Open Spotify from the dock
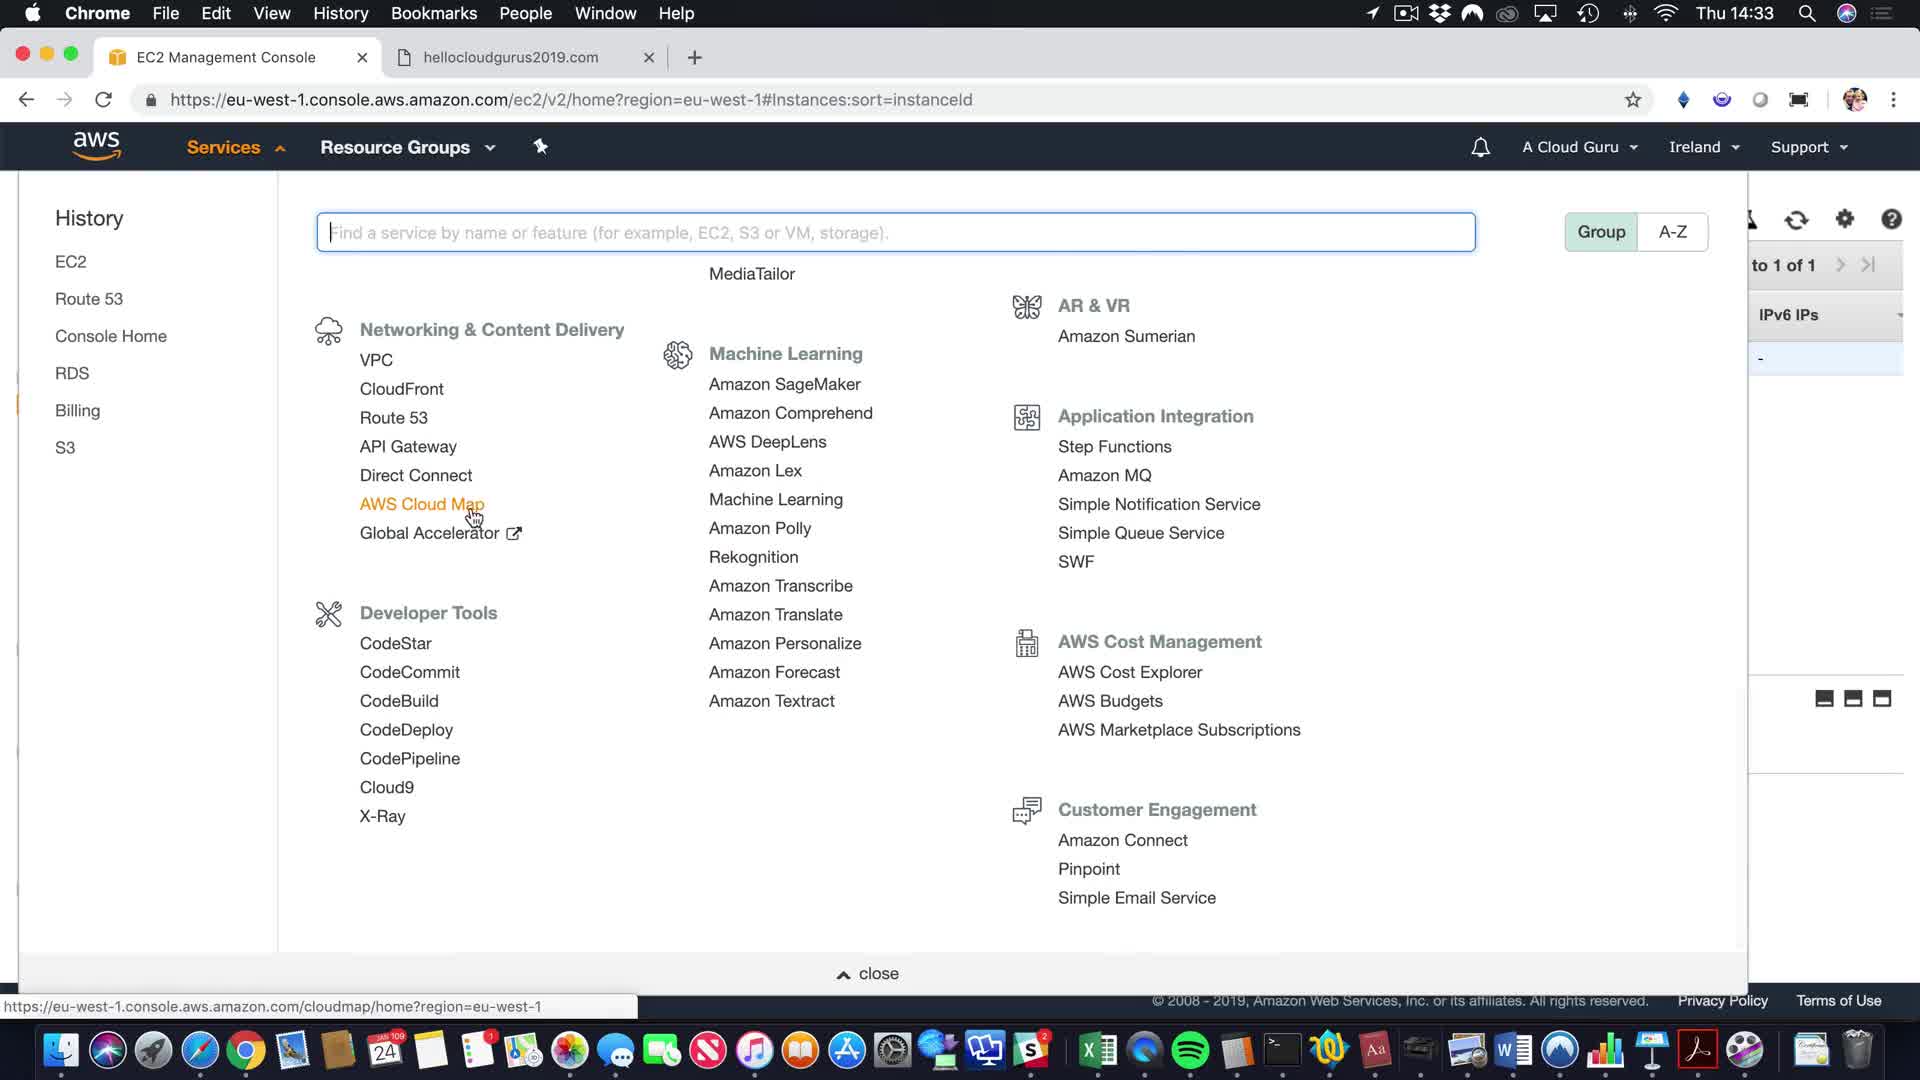 [1190, 1050]
